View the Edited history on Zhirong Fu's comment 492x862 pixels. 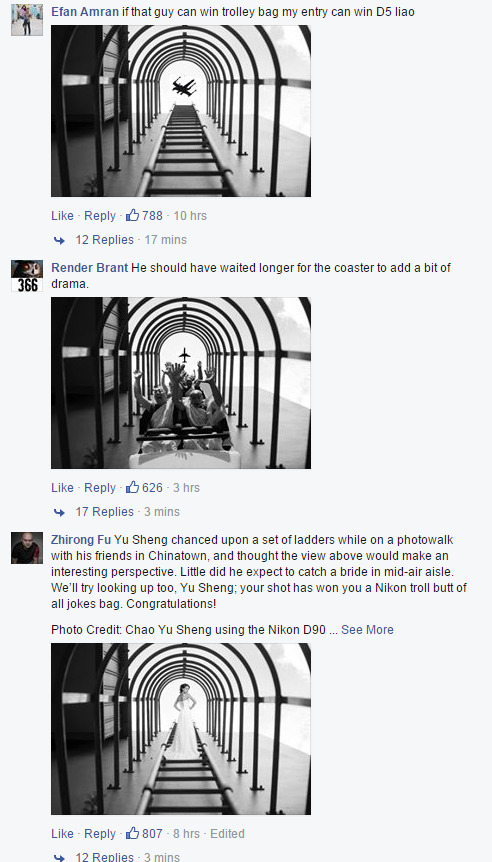point(227,833)
